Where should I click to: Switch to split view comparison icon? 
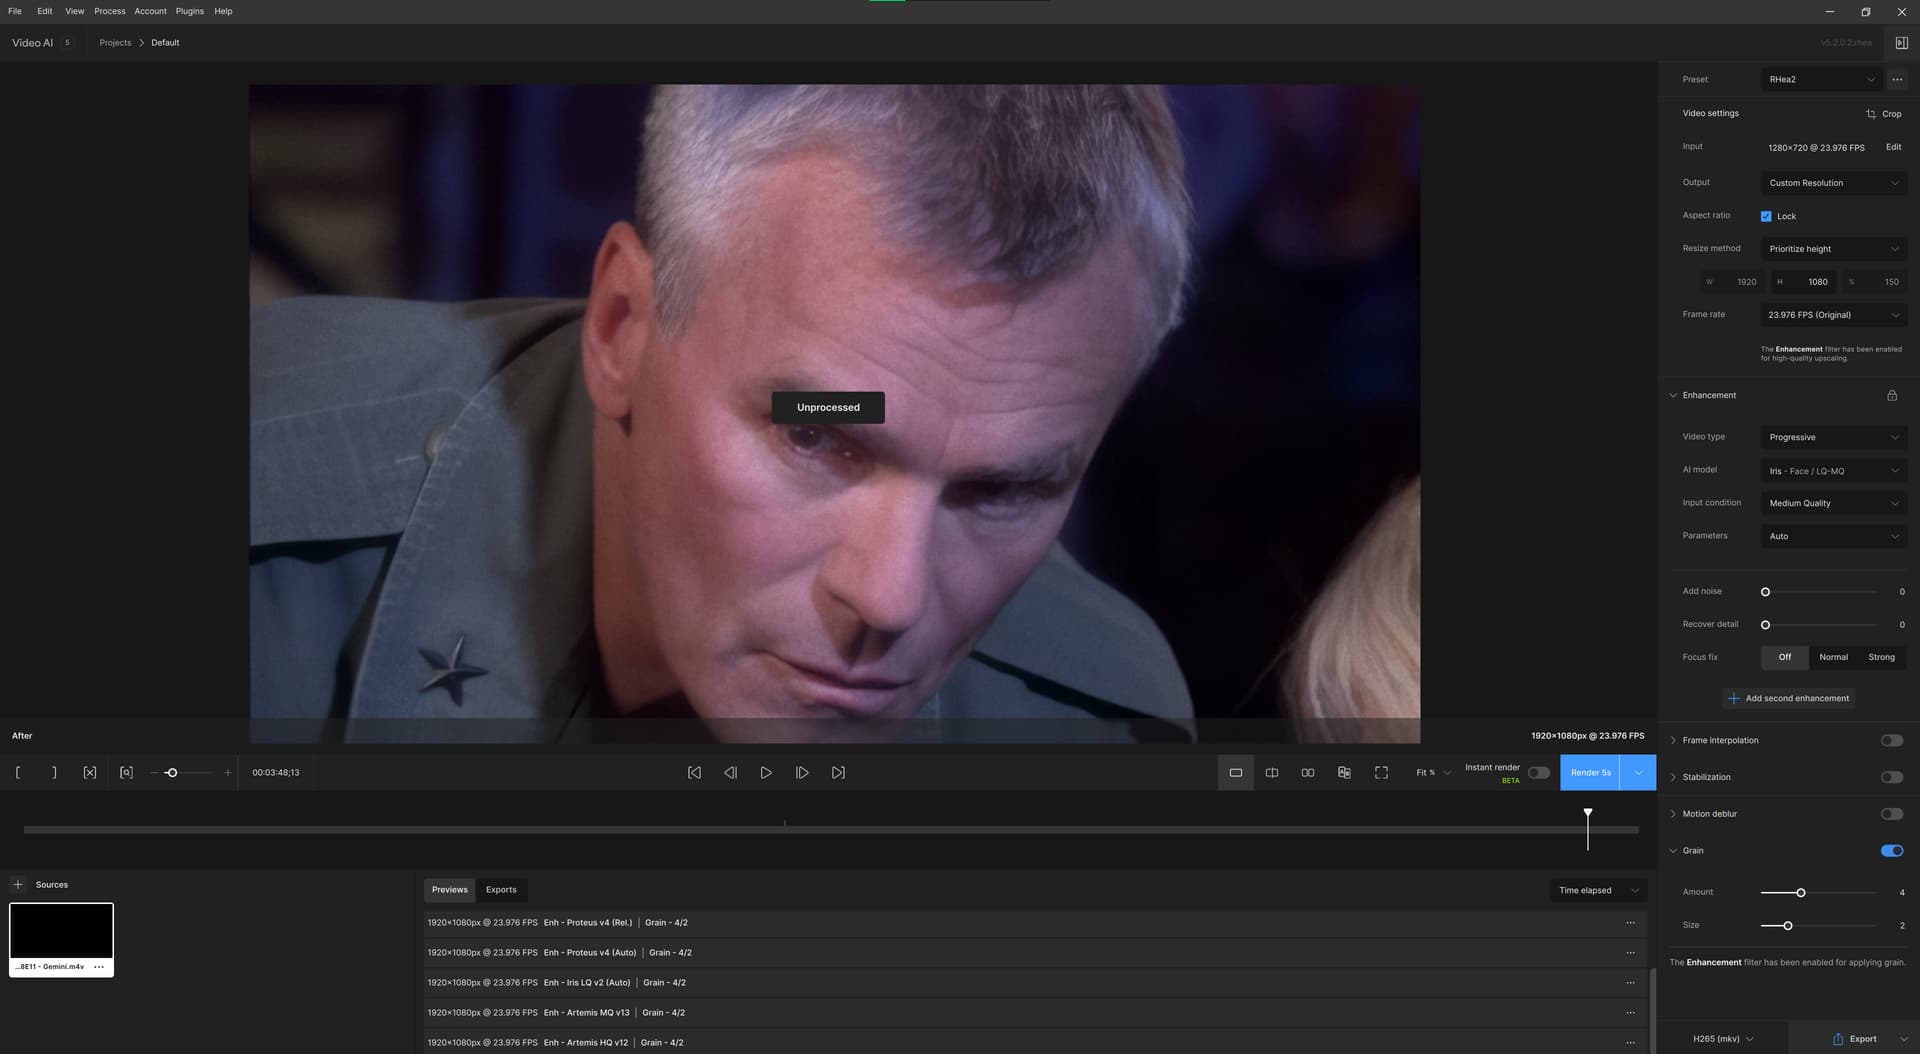[1271, 773]
